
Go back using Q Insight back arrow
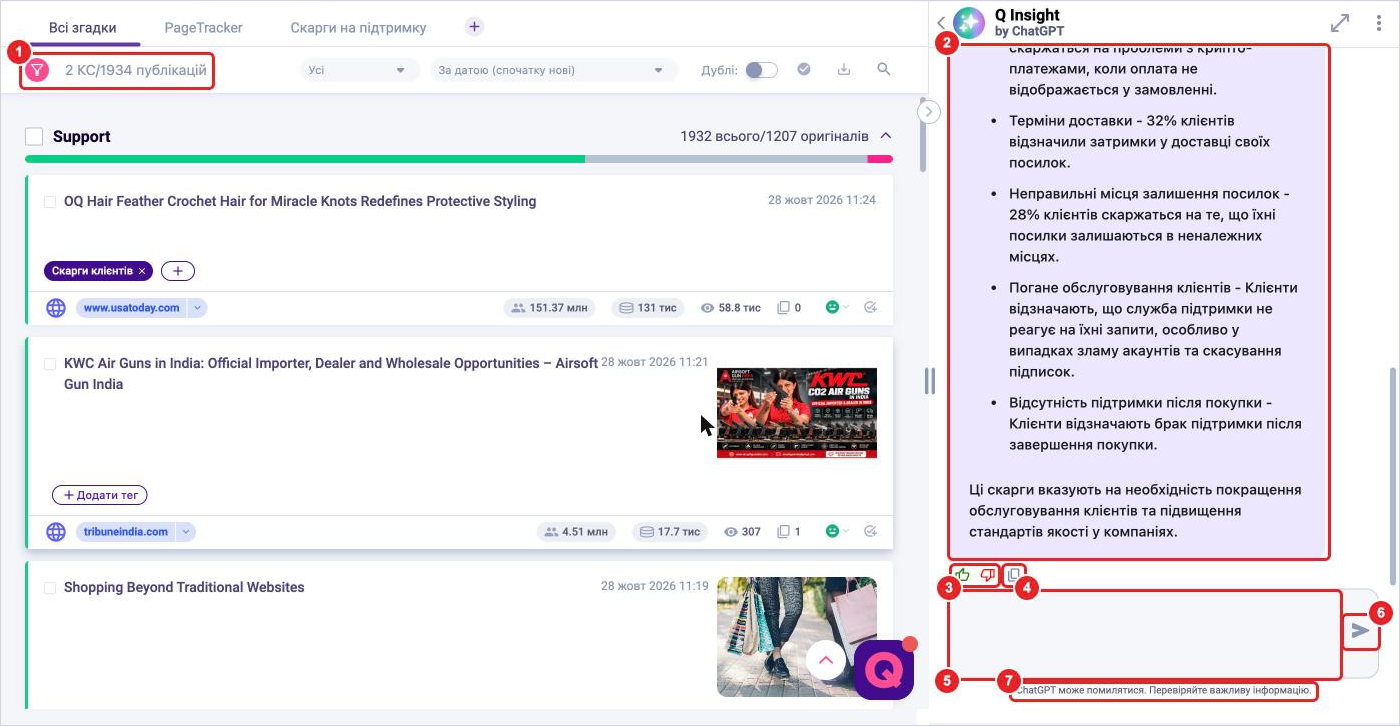tap(941, 23)
